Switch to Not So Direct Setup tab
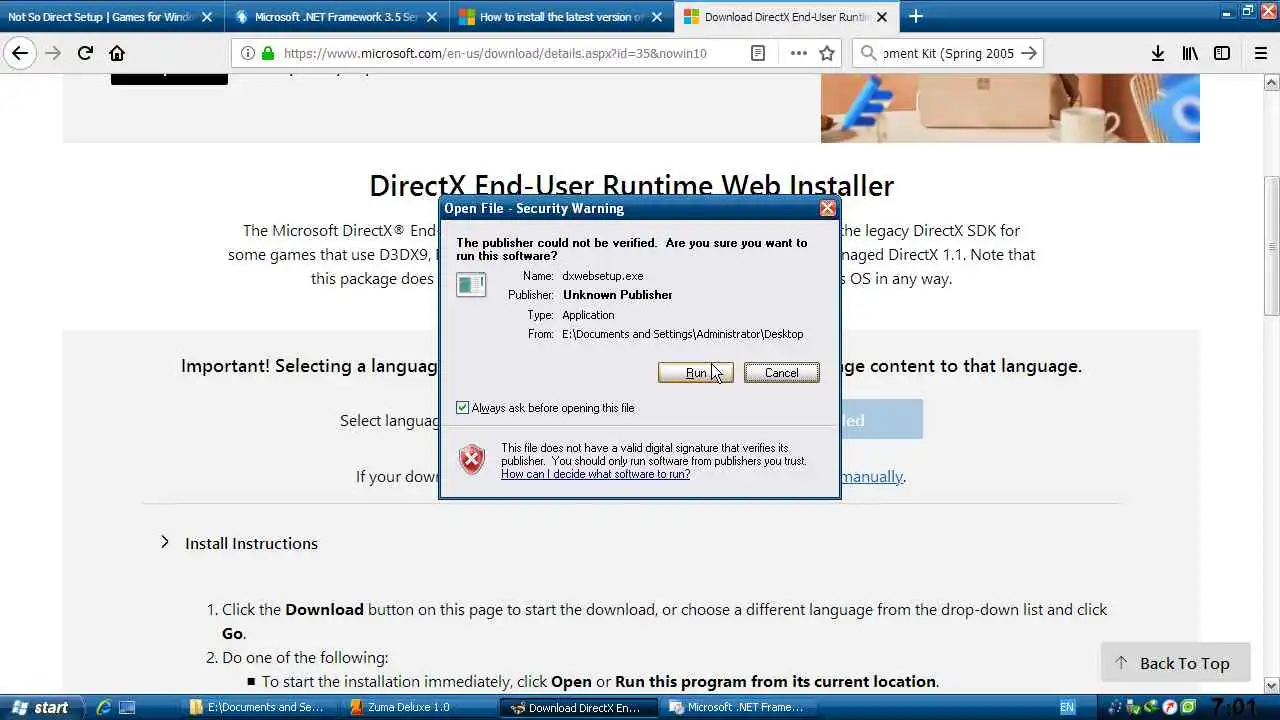The width and height of the screenshot is (1280, 720). click(x=100, y=17)
